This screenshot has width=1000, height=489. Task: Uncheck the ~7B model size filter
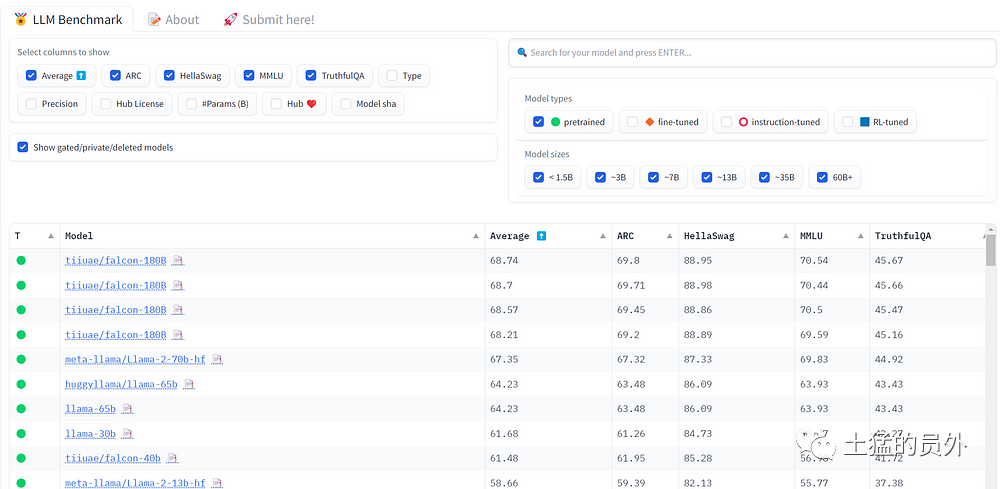[x=653, y=177]
